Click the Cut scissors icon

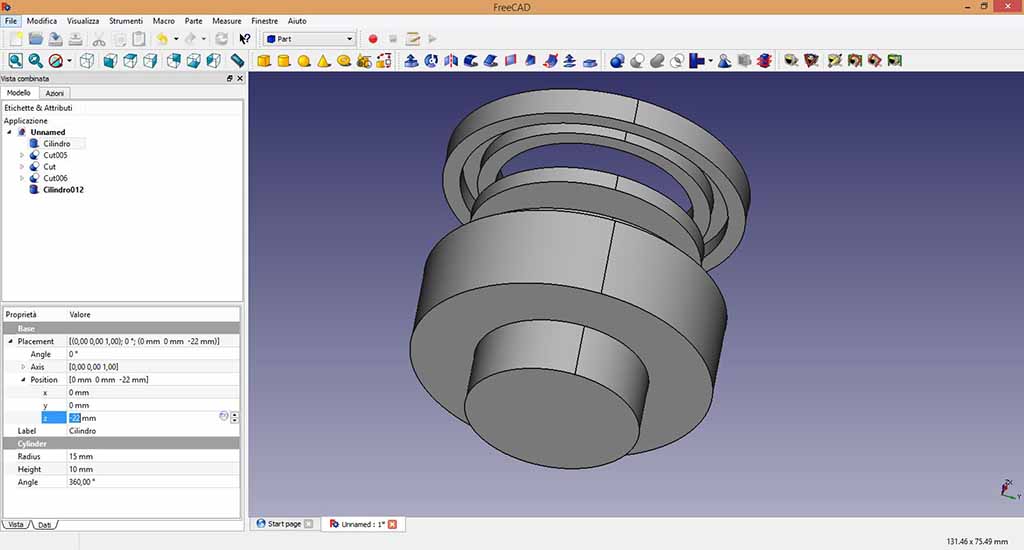tap(99, 39)
